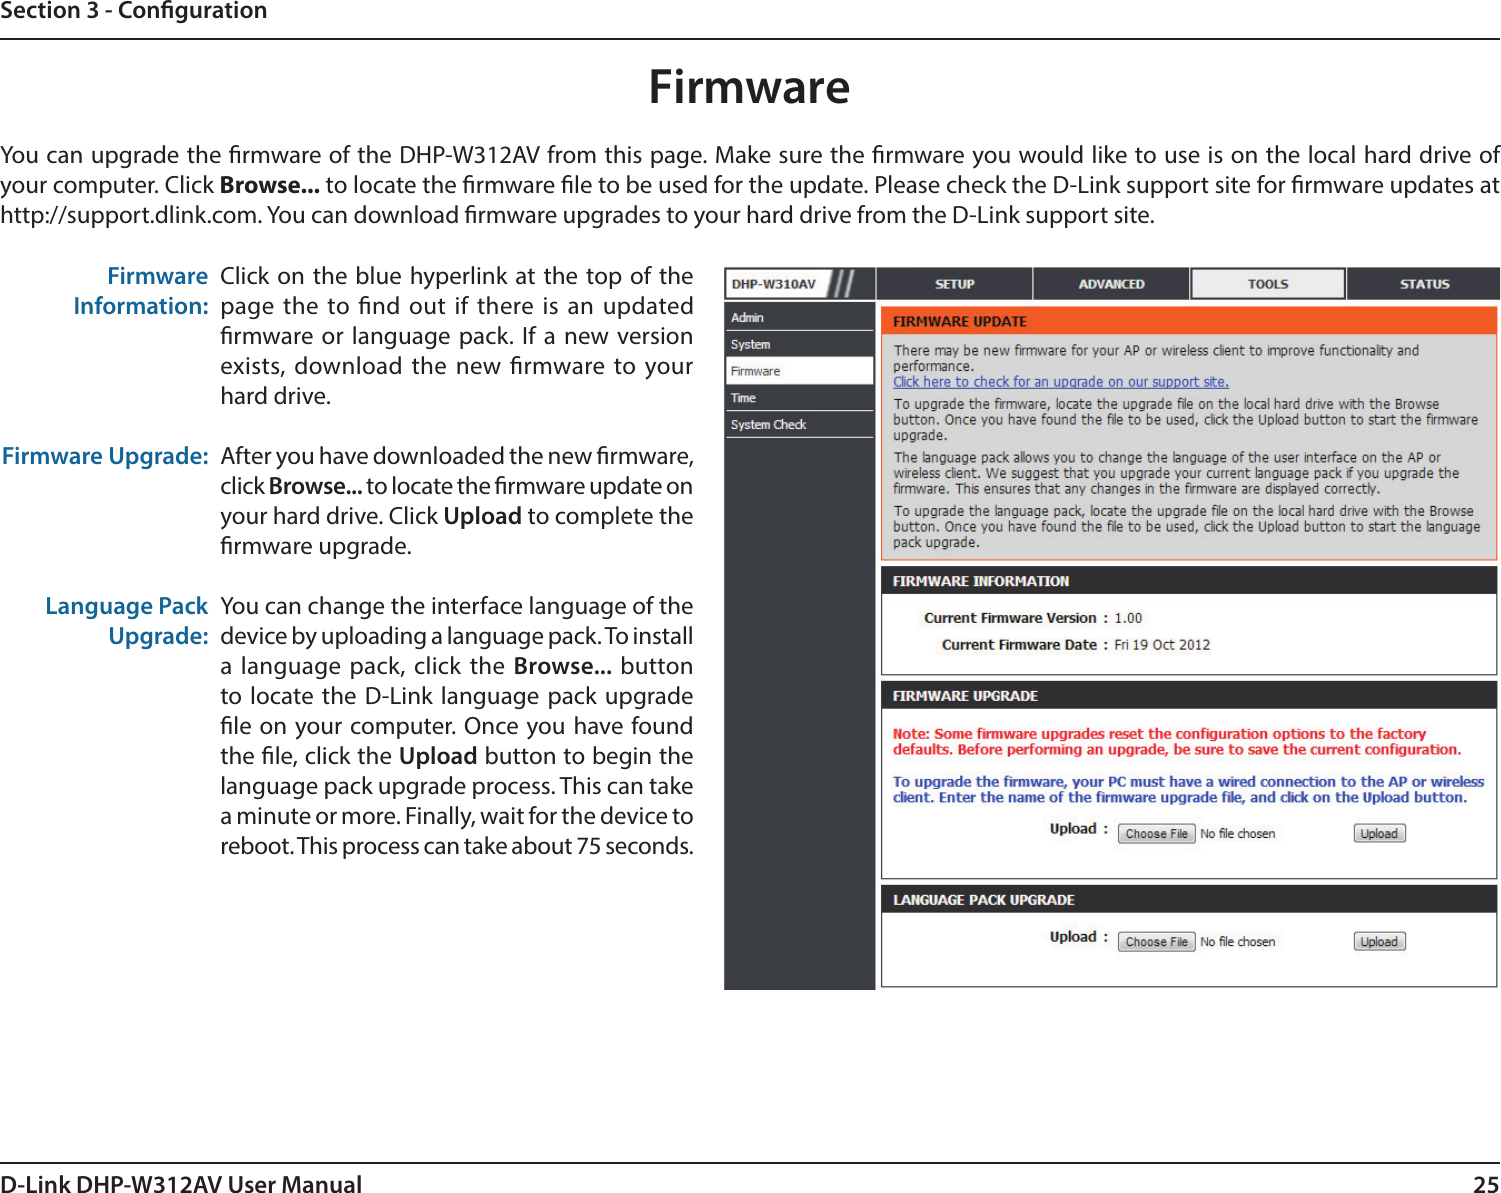
Task: Open the SETUP tab
Action: tap(954, 284)
